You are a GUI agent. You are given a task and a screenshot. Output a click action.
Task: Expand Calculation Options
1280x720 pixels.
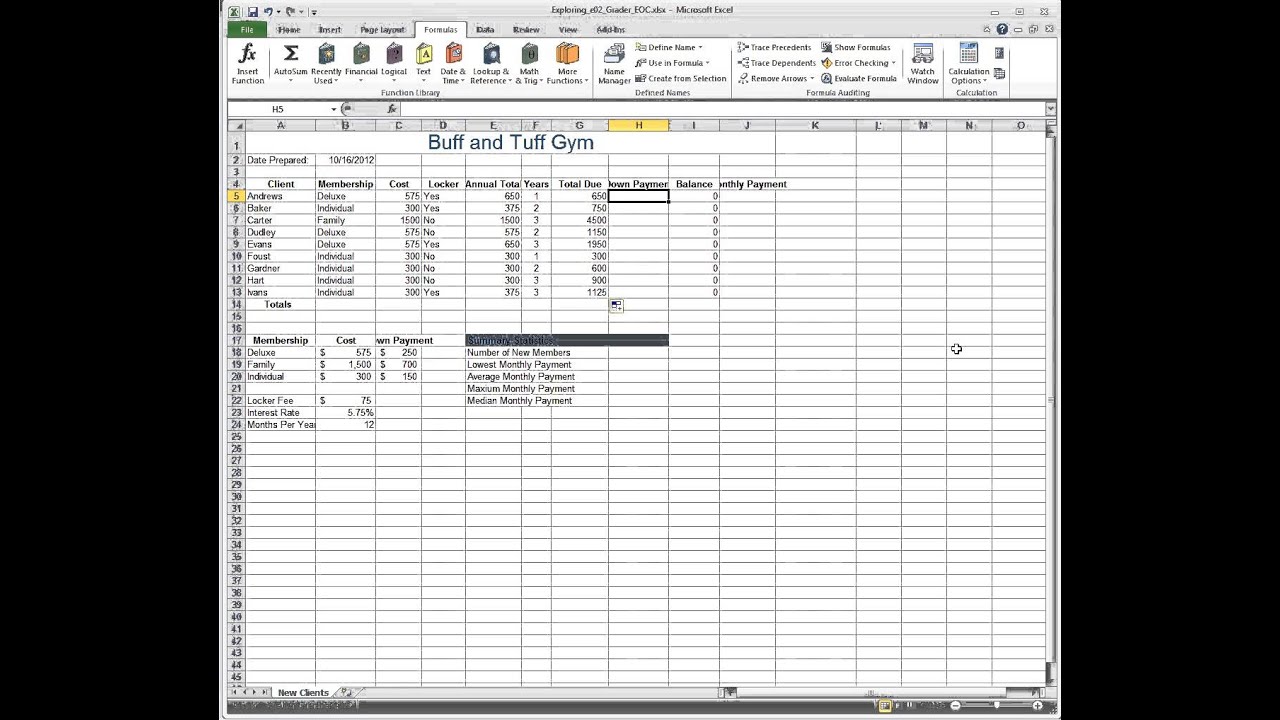968,64
